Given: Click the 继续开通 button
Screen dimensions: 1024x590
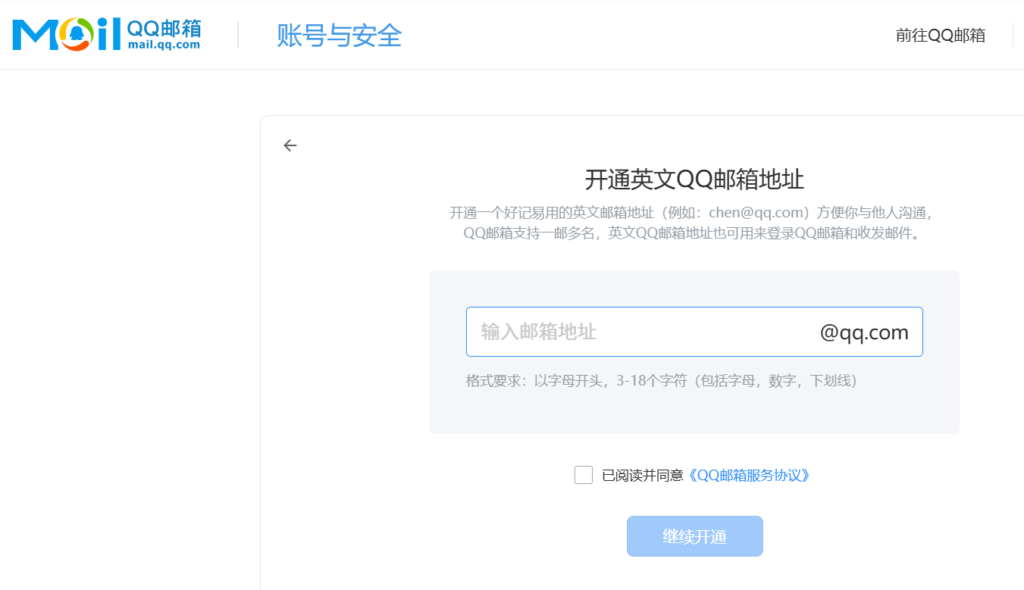Looking at the screenshot, I should 694,536.
